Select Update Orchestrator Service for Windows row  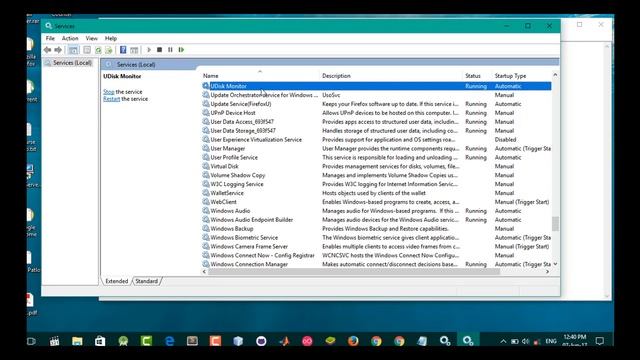(376, 95)
